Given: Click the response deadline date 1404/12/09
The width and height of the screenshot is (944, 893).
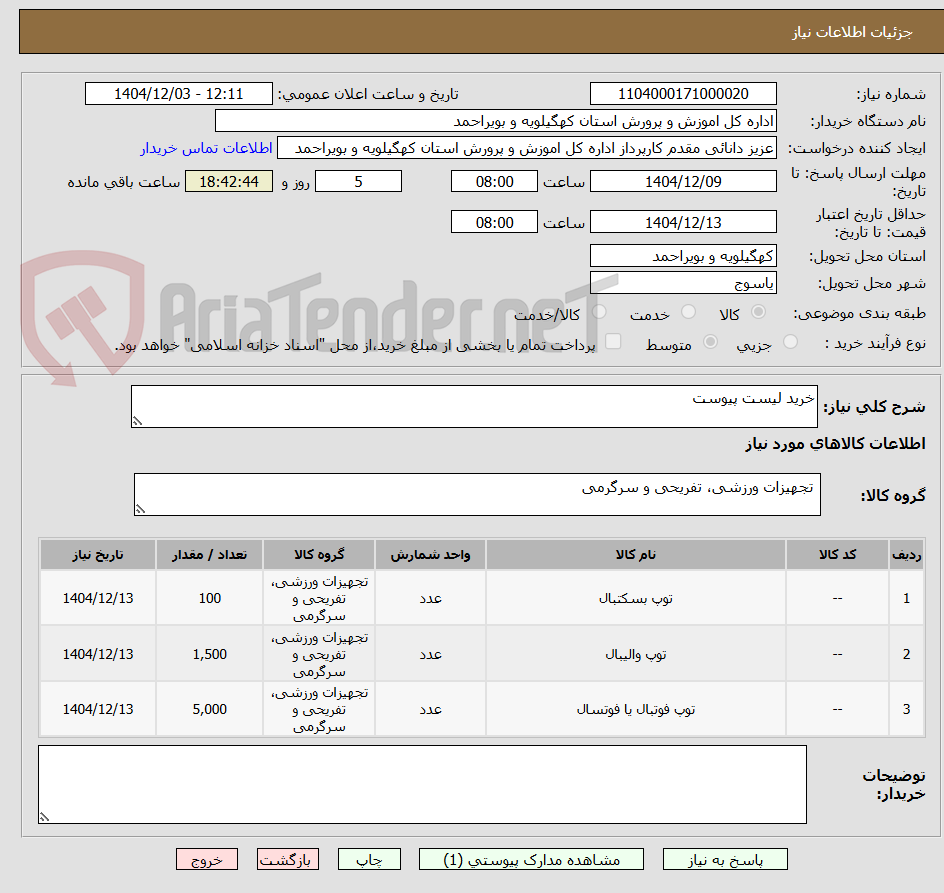Looking at the screenshot, I should (683, 181).
